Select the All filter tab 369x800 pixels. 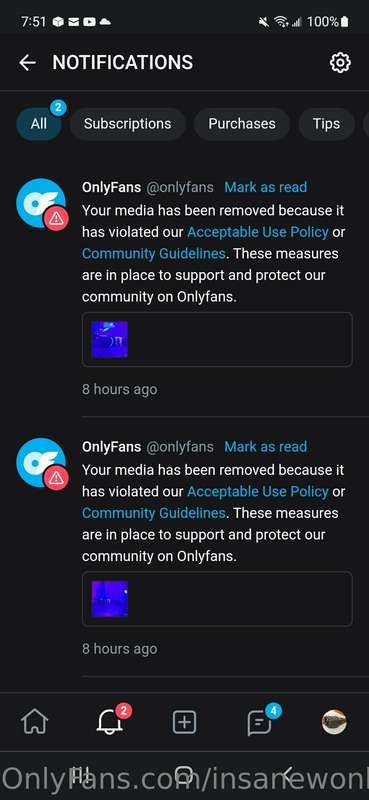pyautogui.click(x=39, y=123)
